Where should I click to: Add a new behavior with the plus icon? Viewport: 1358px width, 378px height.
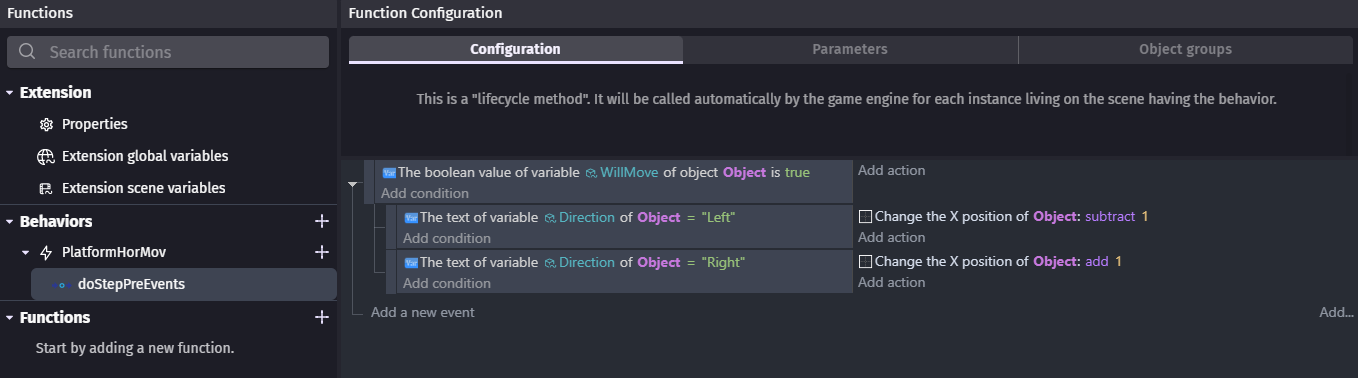[322, 221]
